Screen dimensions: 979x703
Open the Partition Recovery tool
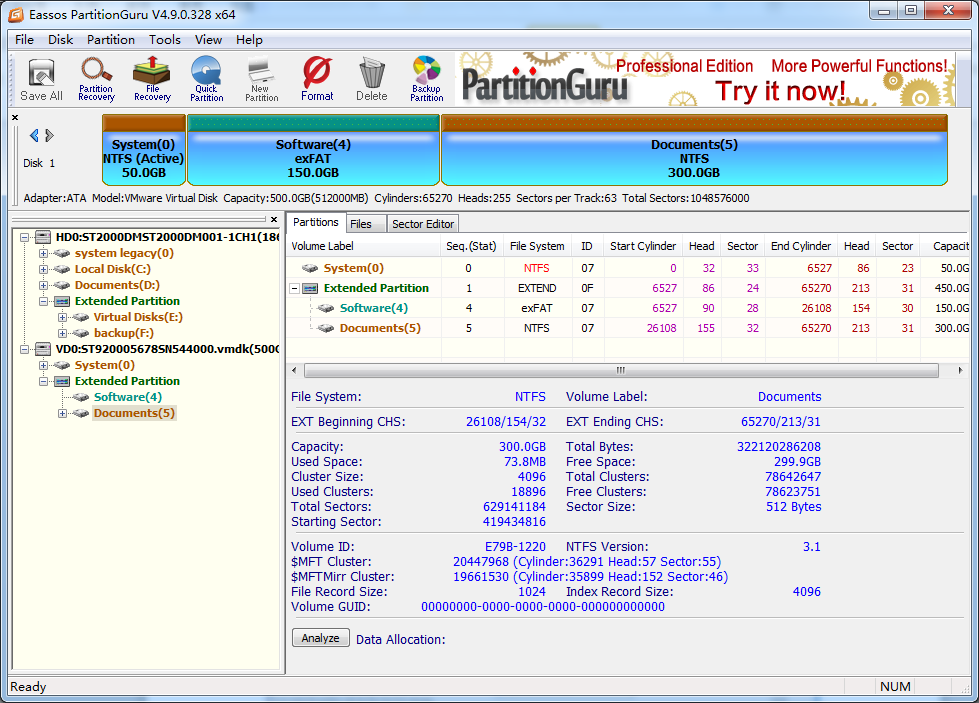pos(96,79)
